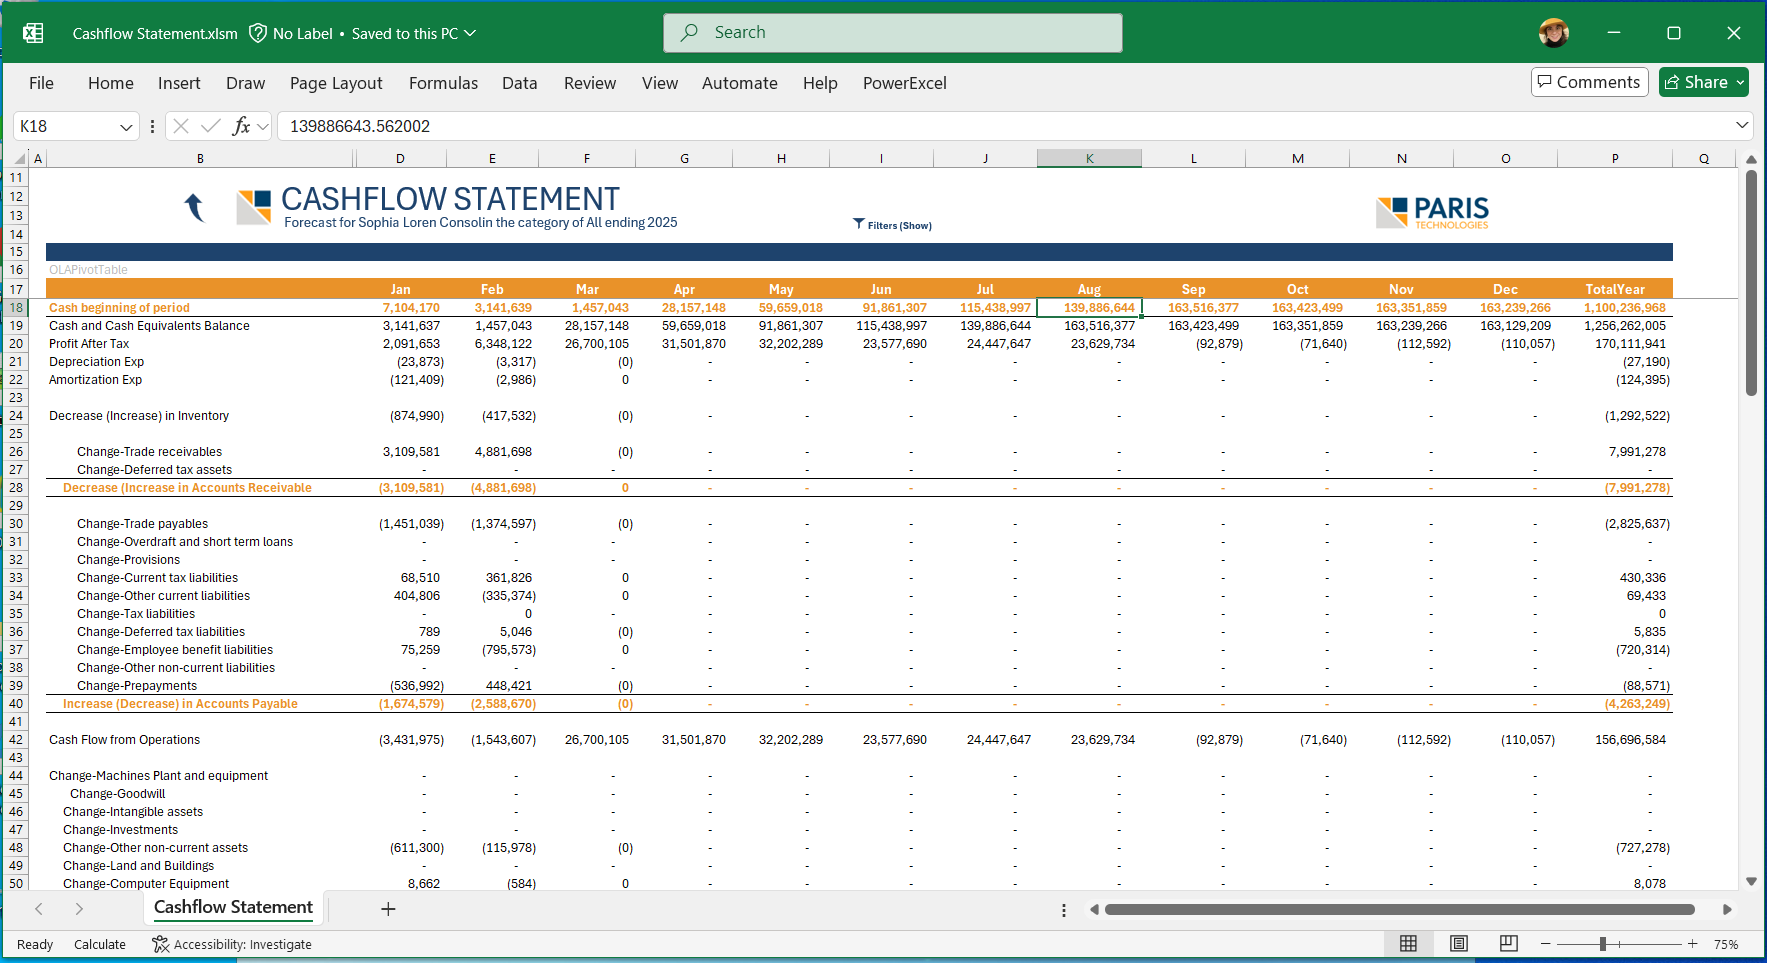Image resolution: width=1767 pixels, height=963 pixels.
Task: Click the Select All corner triangle
Action: tap(20, 159)
